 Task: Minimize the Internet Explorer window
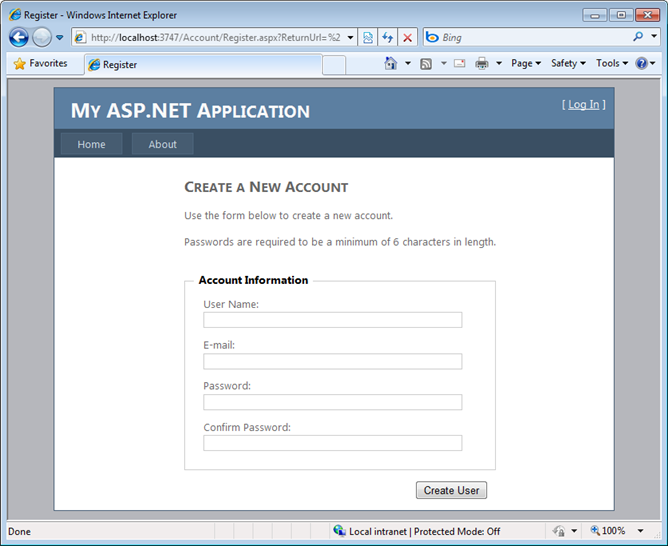pos(595,15)
